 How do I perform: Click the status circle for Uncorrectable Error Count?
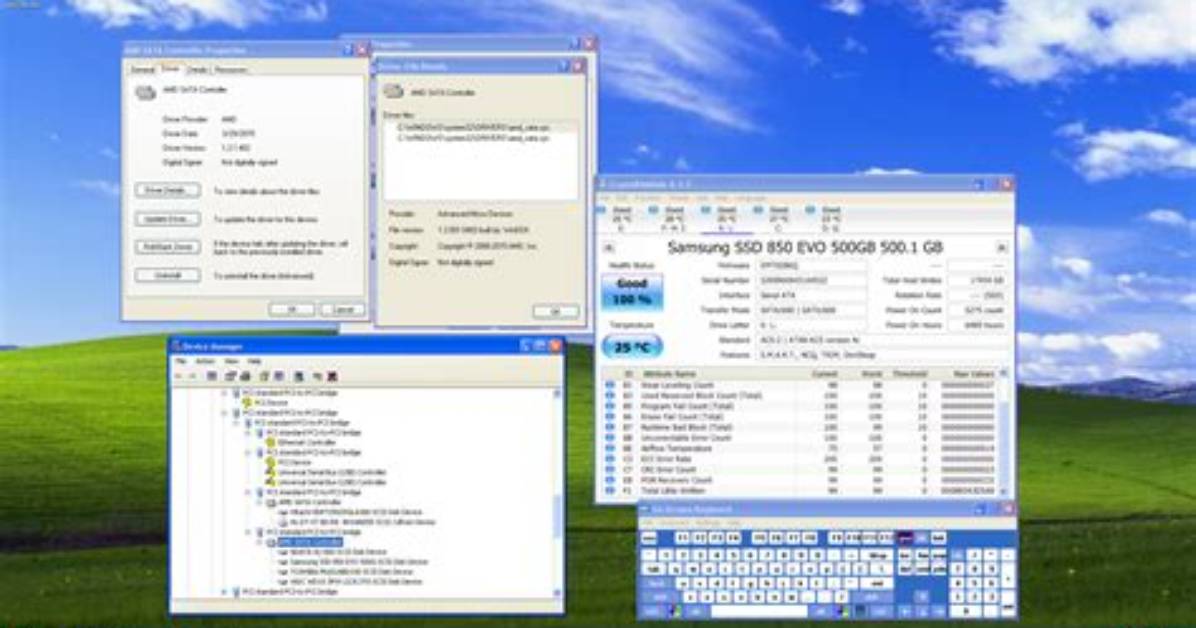tap(609, 439)
